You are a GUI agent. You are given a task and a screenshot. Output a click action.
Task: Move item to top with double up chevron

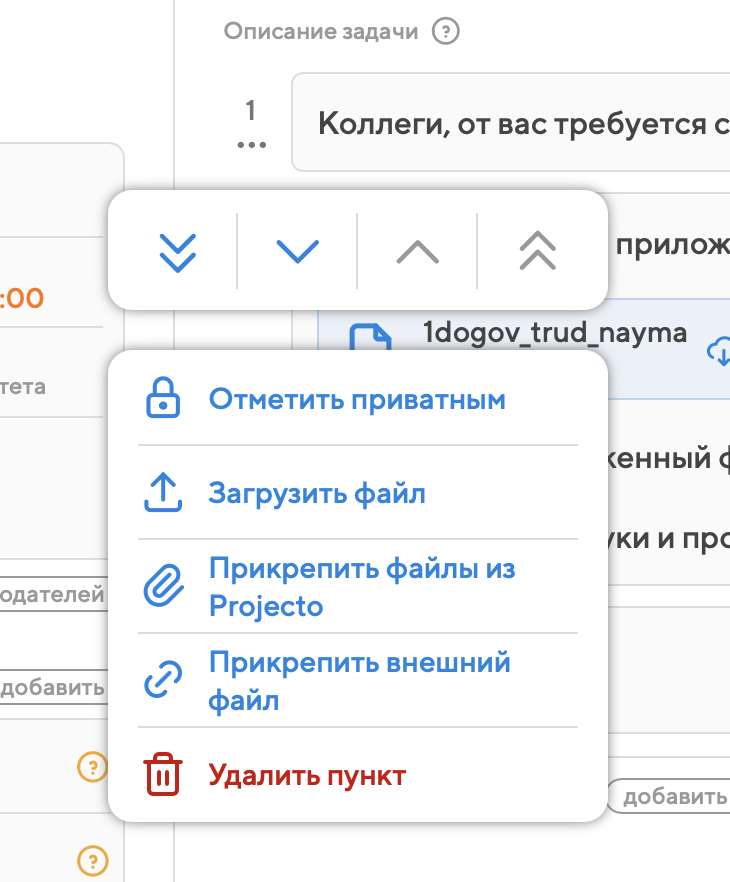point(538,250)
